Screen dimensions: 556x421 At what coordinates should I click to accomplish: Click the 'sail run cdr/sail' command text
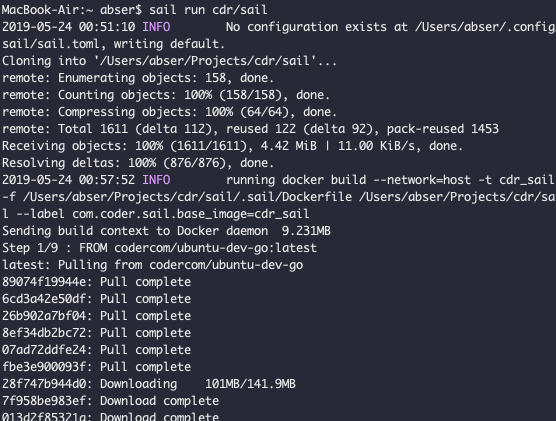tap(208, 10)
